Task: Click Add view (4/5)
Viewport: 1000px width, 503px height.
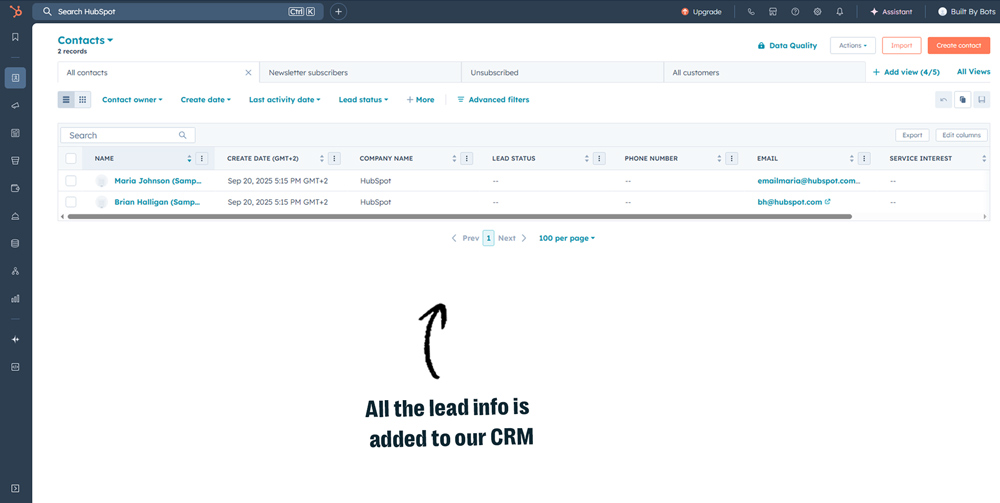Action: click(906, 72)
